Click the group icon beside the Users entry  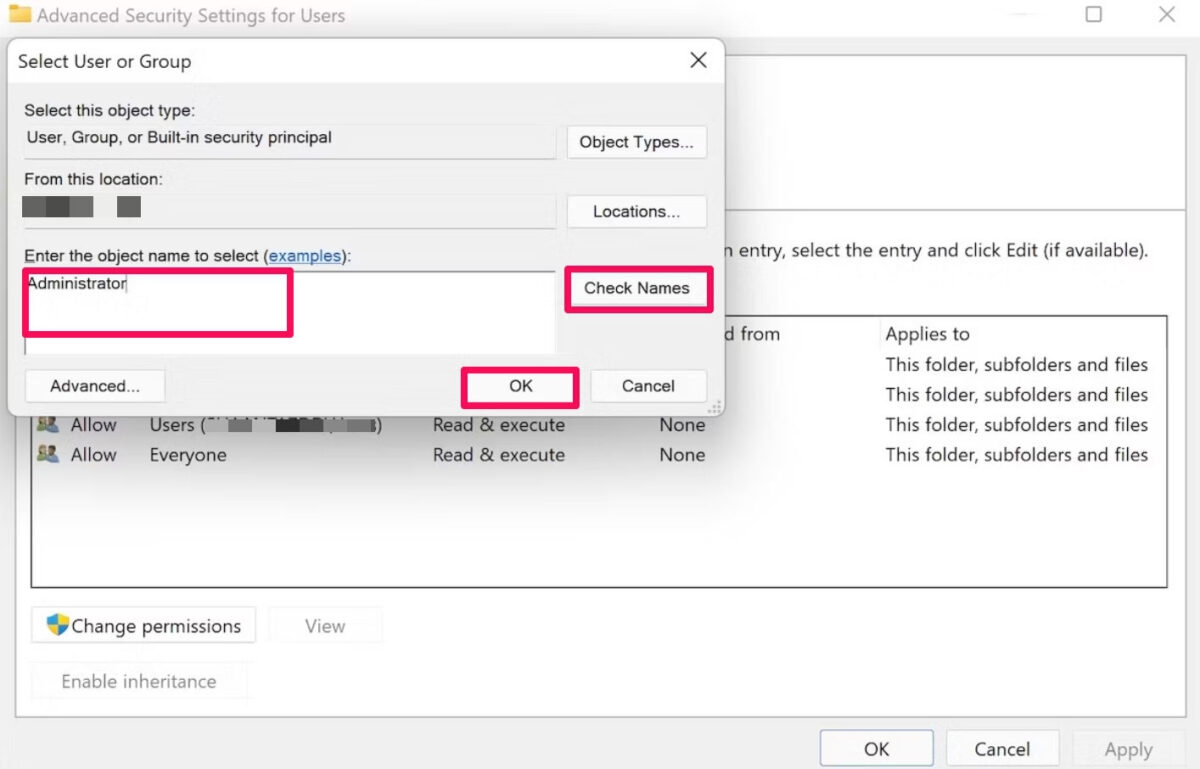coord(49,424)
